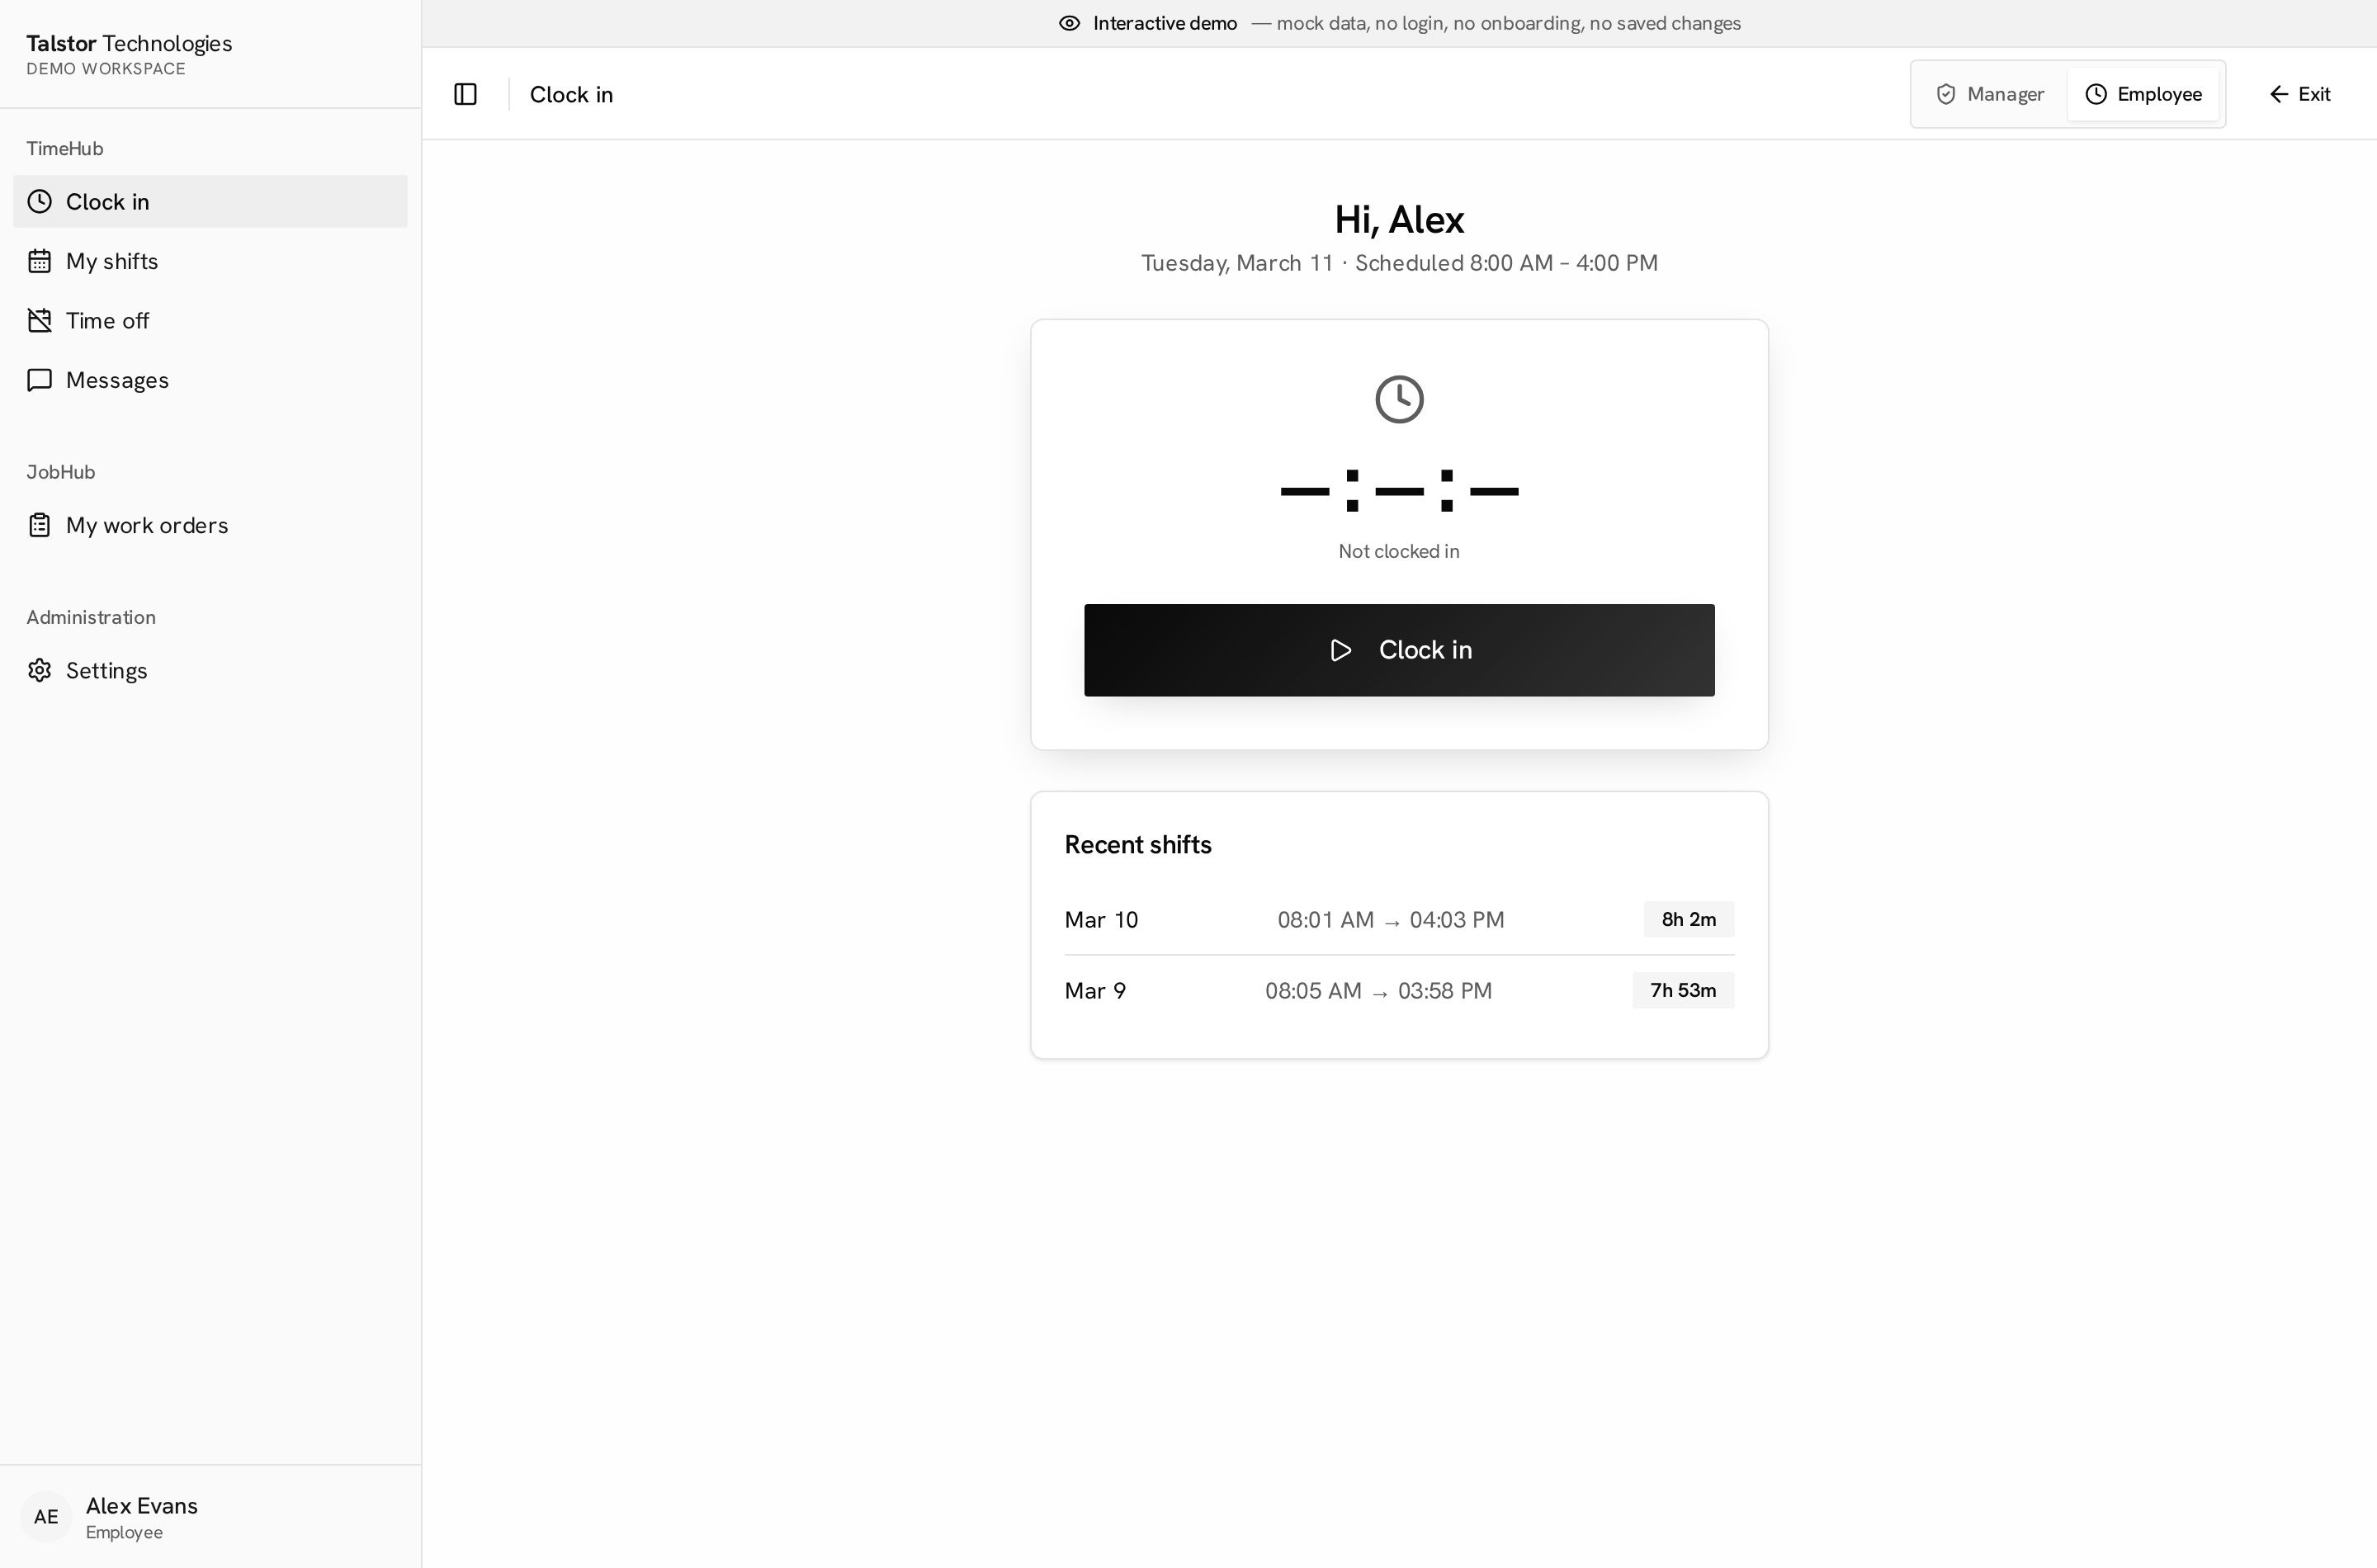Click the large clock icon in card
Image resolution: width=2377 pixels, height=1568 pixels.
(x=1399, y=399)
